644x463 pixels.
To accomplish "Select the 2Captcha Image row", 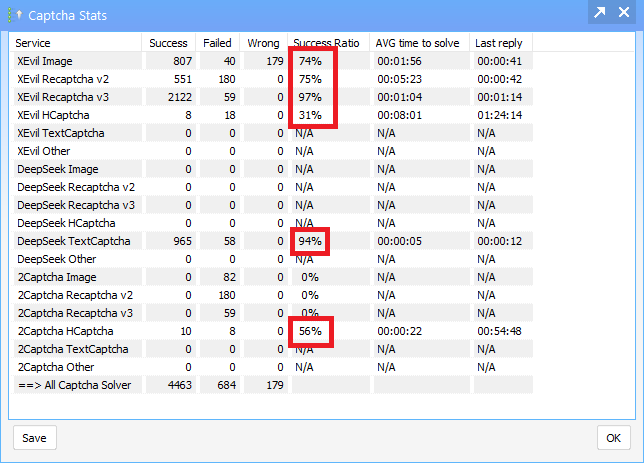I will pyautogui.click(x=273, y=277).
